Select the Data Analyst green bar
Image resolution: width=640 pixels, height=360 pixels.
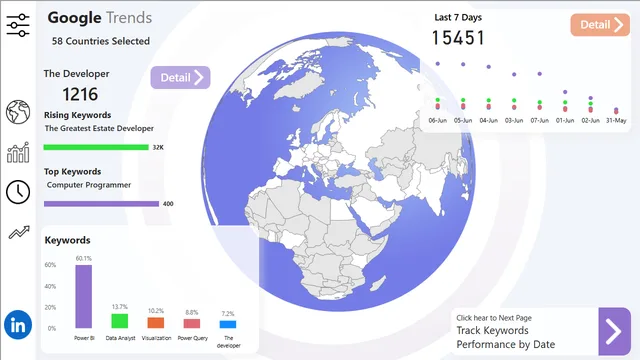point(120,321)
